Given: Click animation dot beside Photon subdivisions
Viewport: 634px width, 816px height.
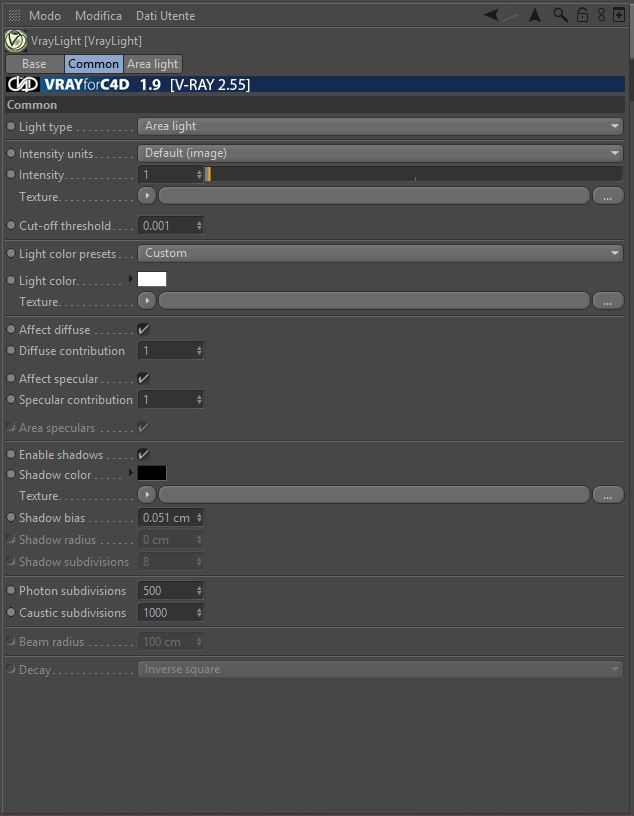Looking at the screenshot, I should coord(11,591).
